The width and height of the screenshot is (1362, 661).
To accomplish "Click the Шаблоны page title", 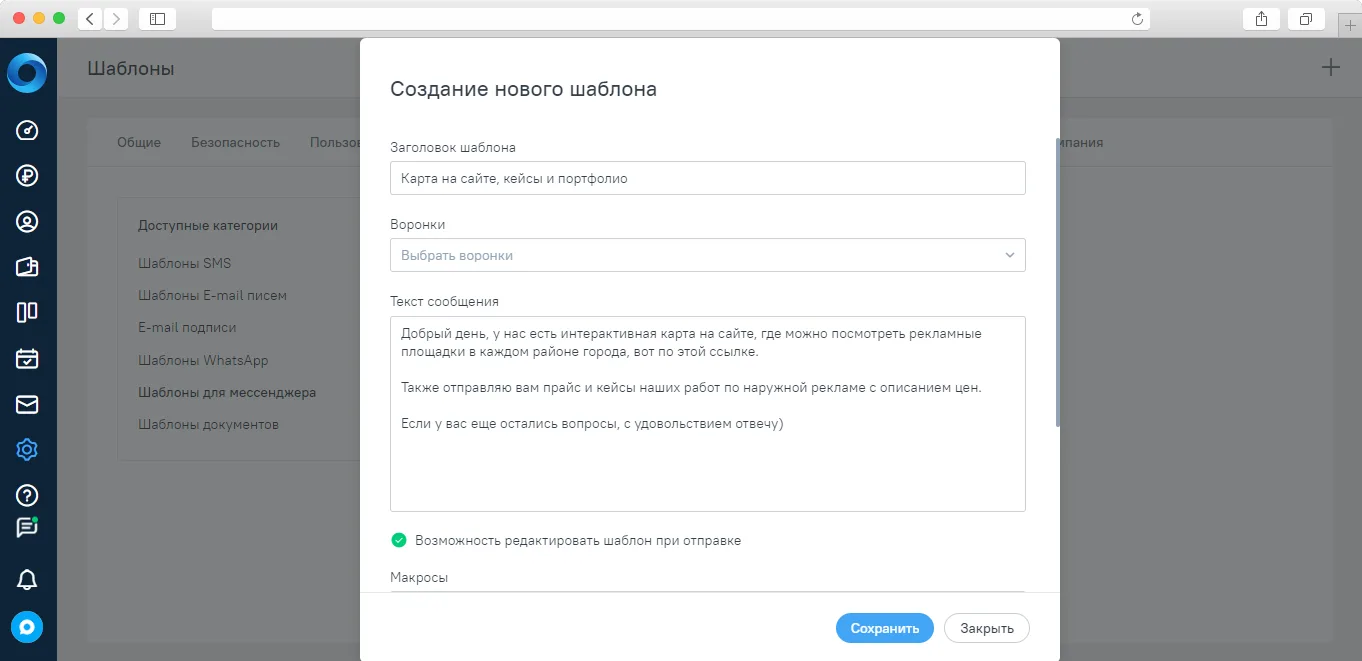I will click(x=131, y=69).
